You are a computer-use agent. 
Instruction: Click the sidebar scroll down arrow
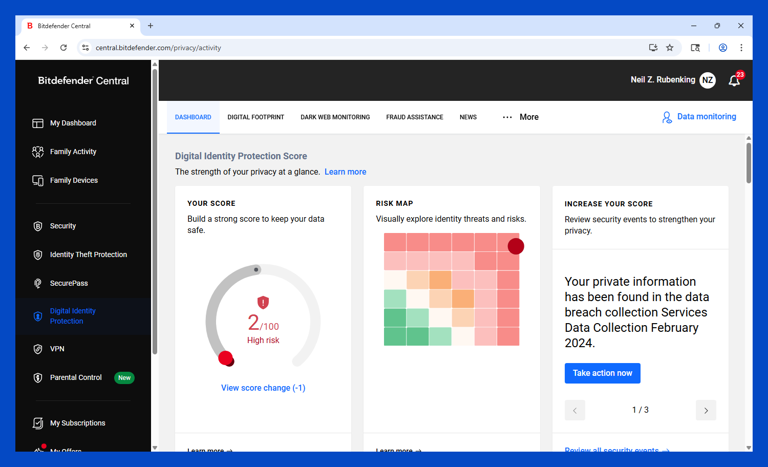tap(155, 447)
